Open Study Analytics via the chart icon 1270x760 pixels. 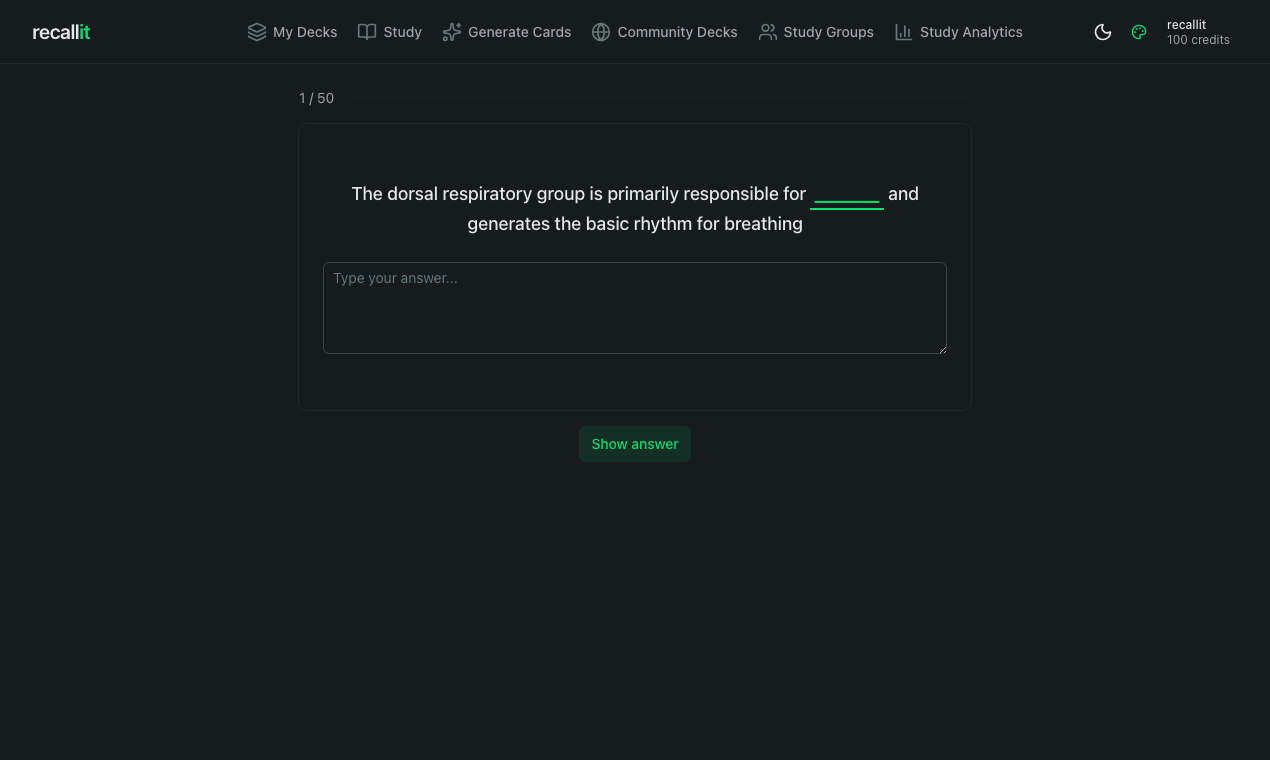pyautogui.click(x=903, y=31)
